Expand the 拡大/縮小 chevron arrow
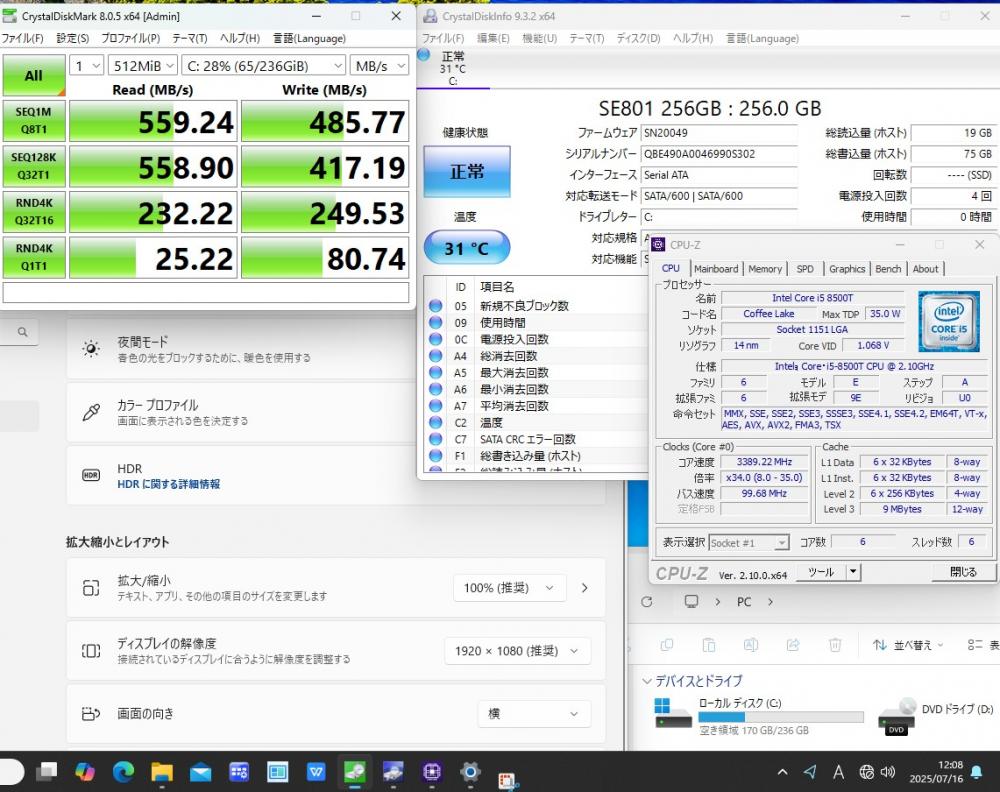Viewport: 1000px width, 792px height. click(585, 588)
